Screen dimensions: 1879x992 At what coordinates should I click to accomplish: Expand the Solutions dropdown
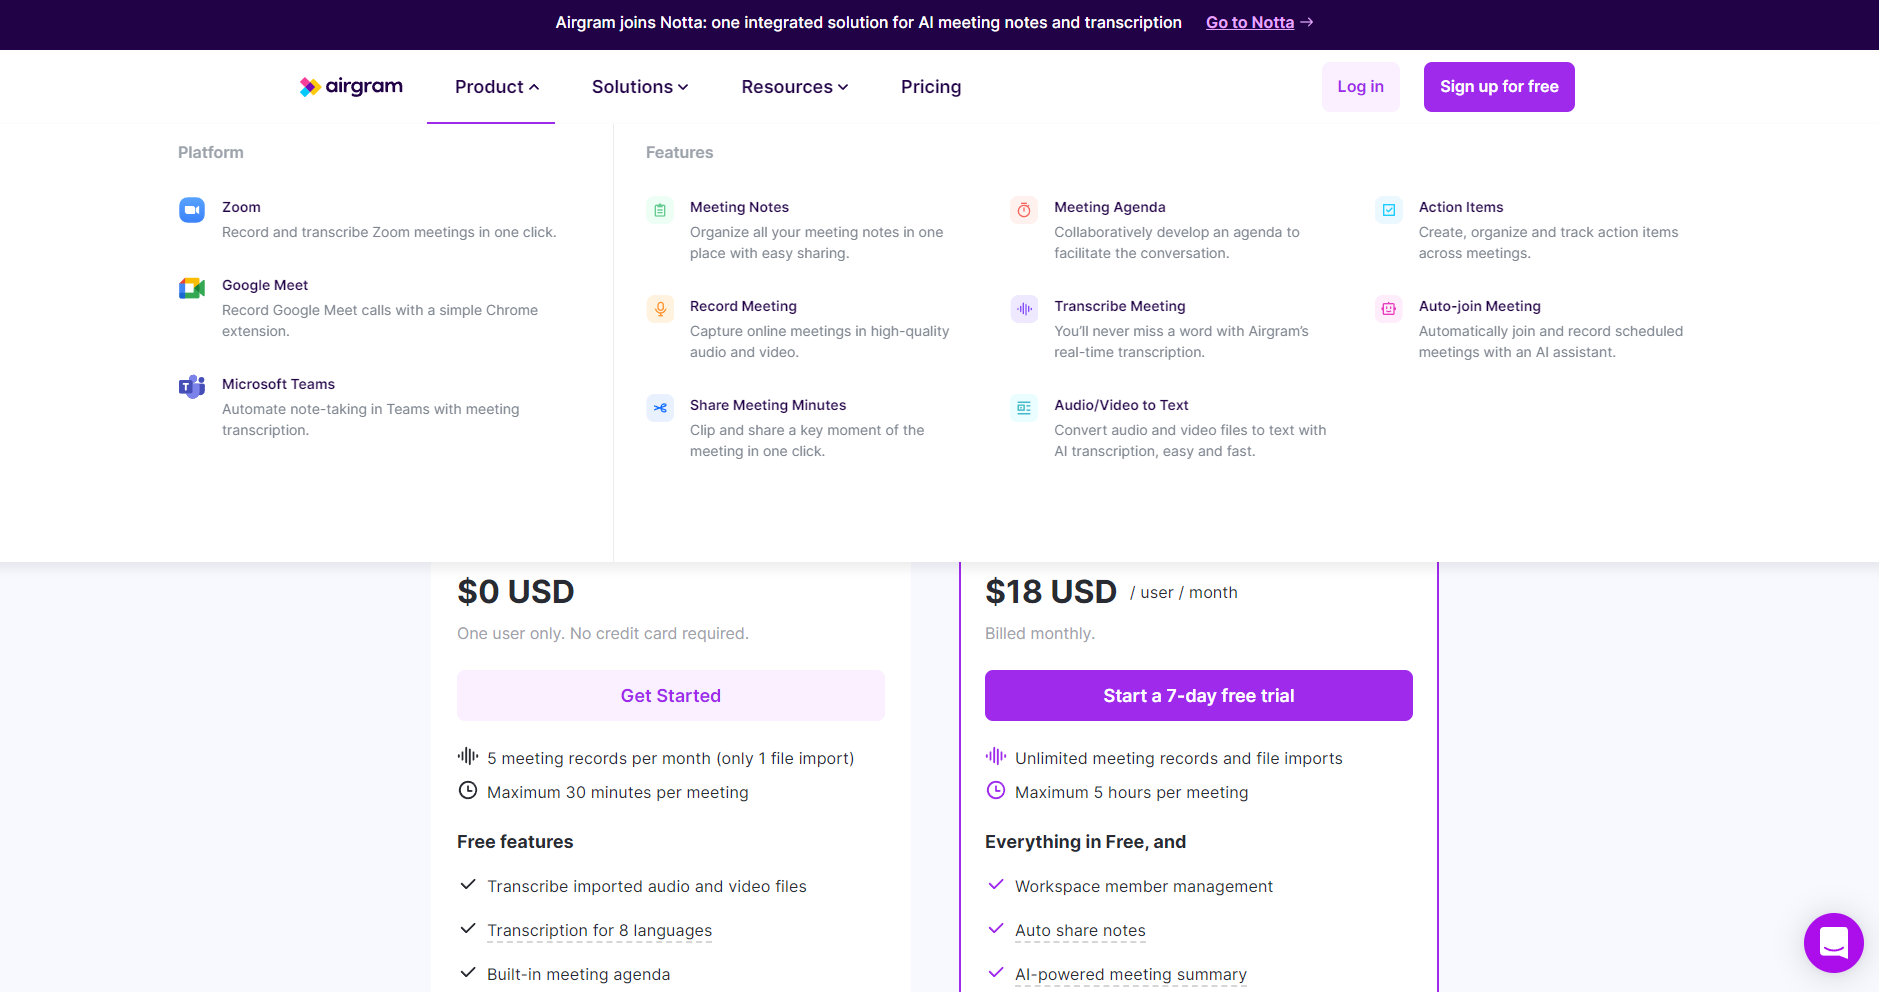[x=640, y=87]
